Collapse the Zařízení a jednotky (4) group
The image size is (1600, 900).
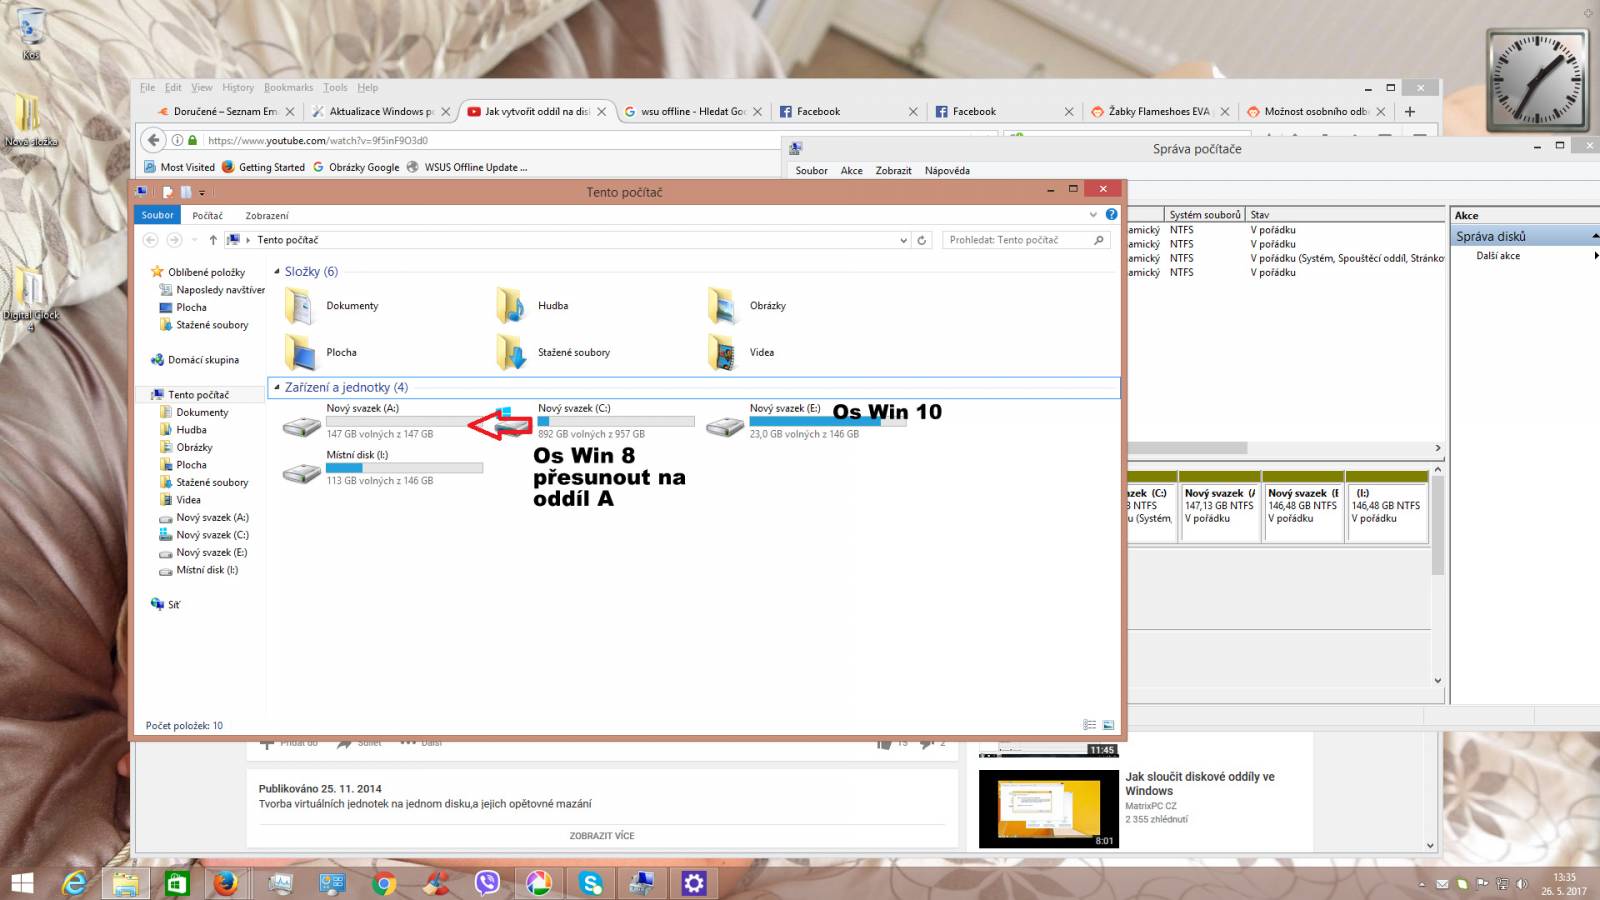pyautogui.click(x=277, y=388)
